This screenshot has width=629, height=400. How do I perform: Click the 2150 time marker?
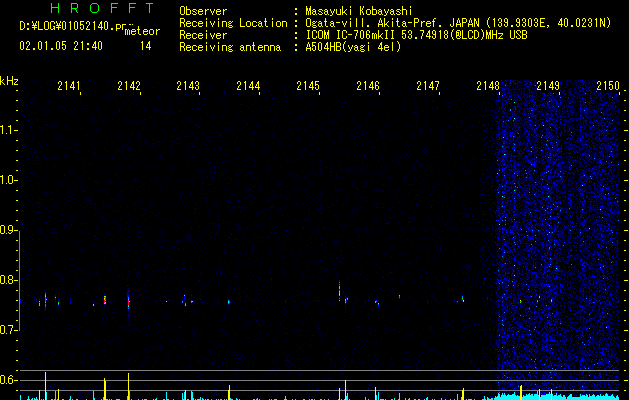608,85
